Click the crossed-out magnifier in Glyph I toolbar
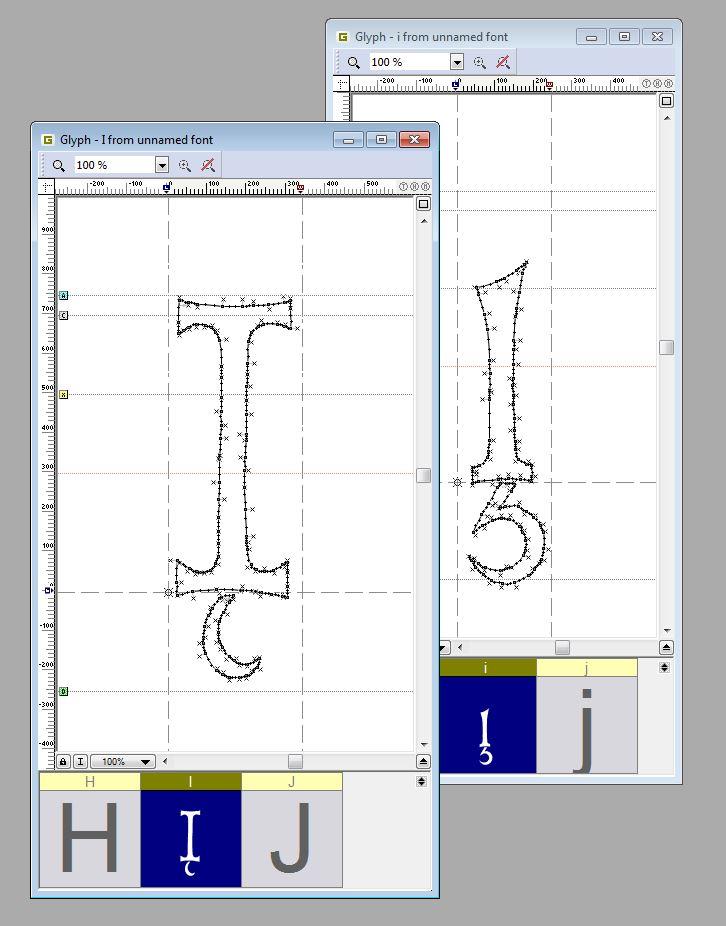The height and width of the screenshot is (926, 726). [208, 165]
